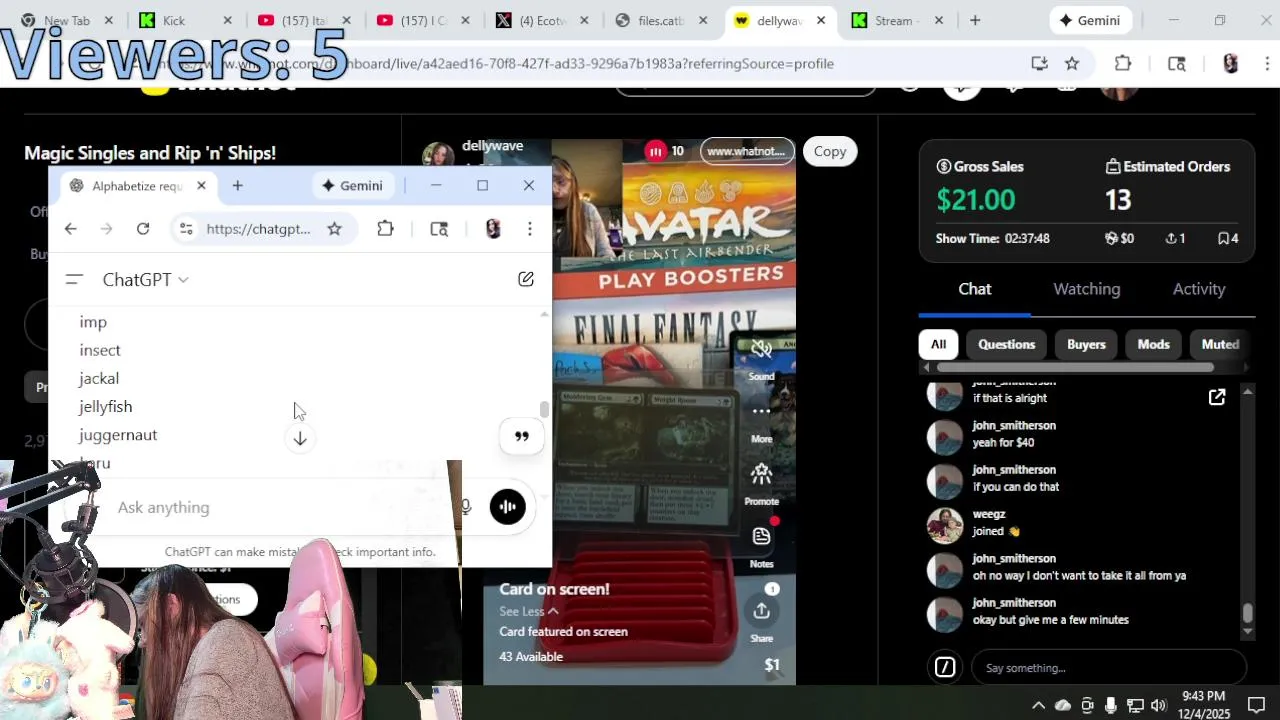
Task: Unmute the stream with the Sound icon
Action: pos(761,349)
